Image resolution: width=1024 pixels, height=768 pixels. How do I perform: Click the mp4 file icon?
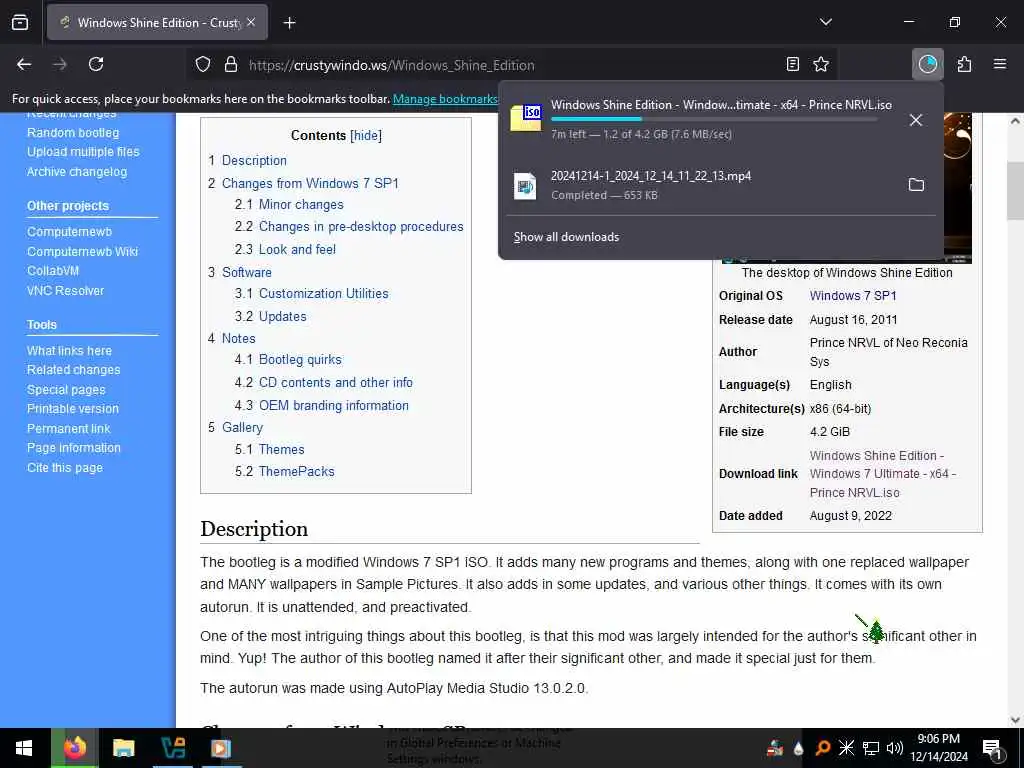(525, 186)
